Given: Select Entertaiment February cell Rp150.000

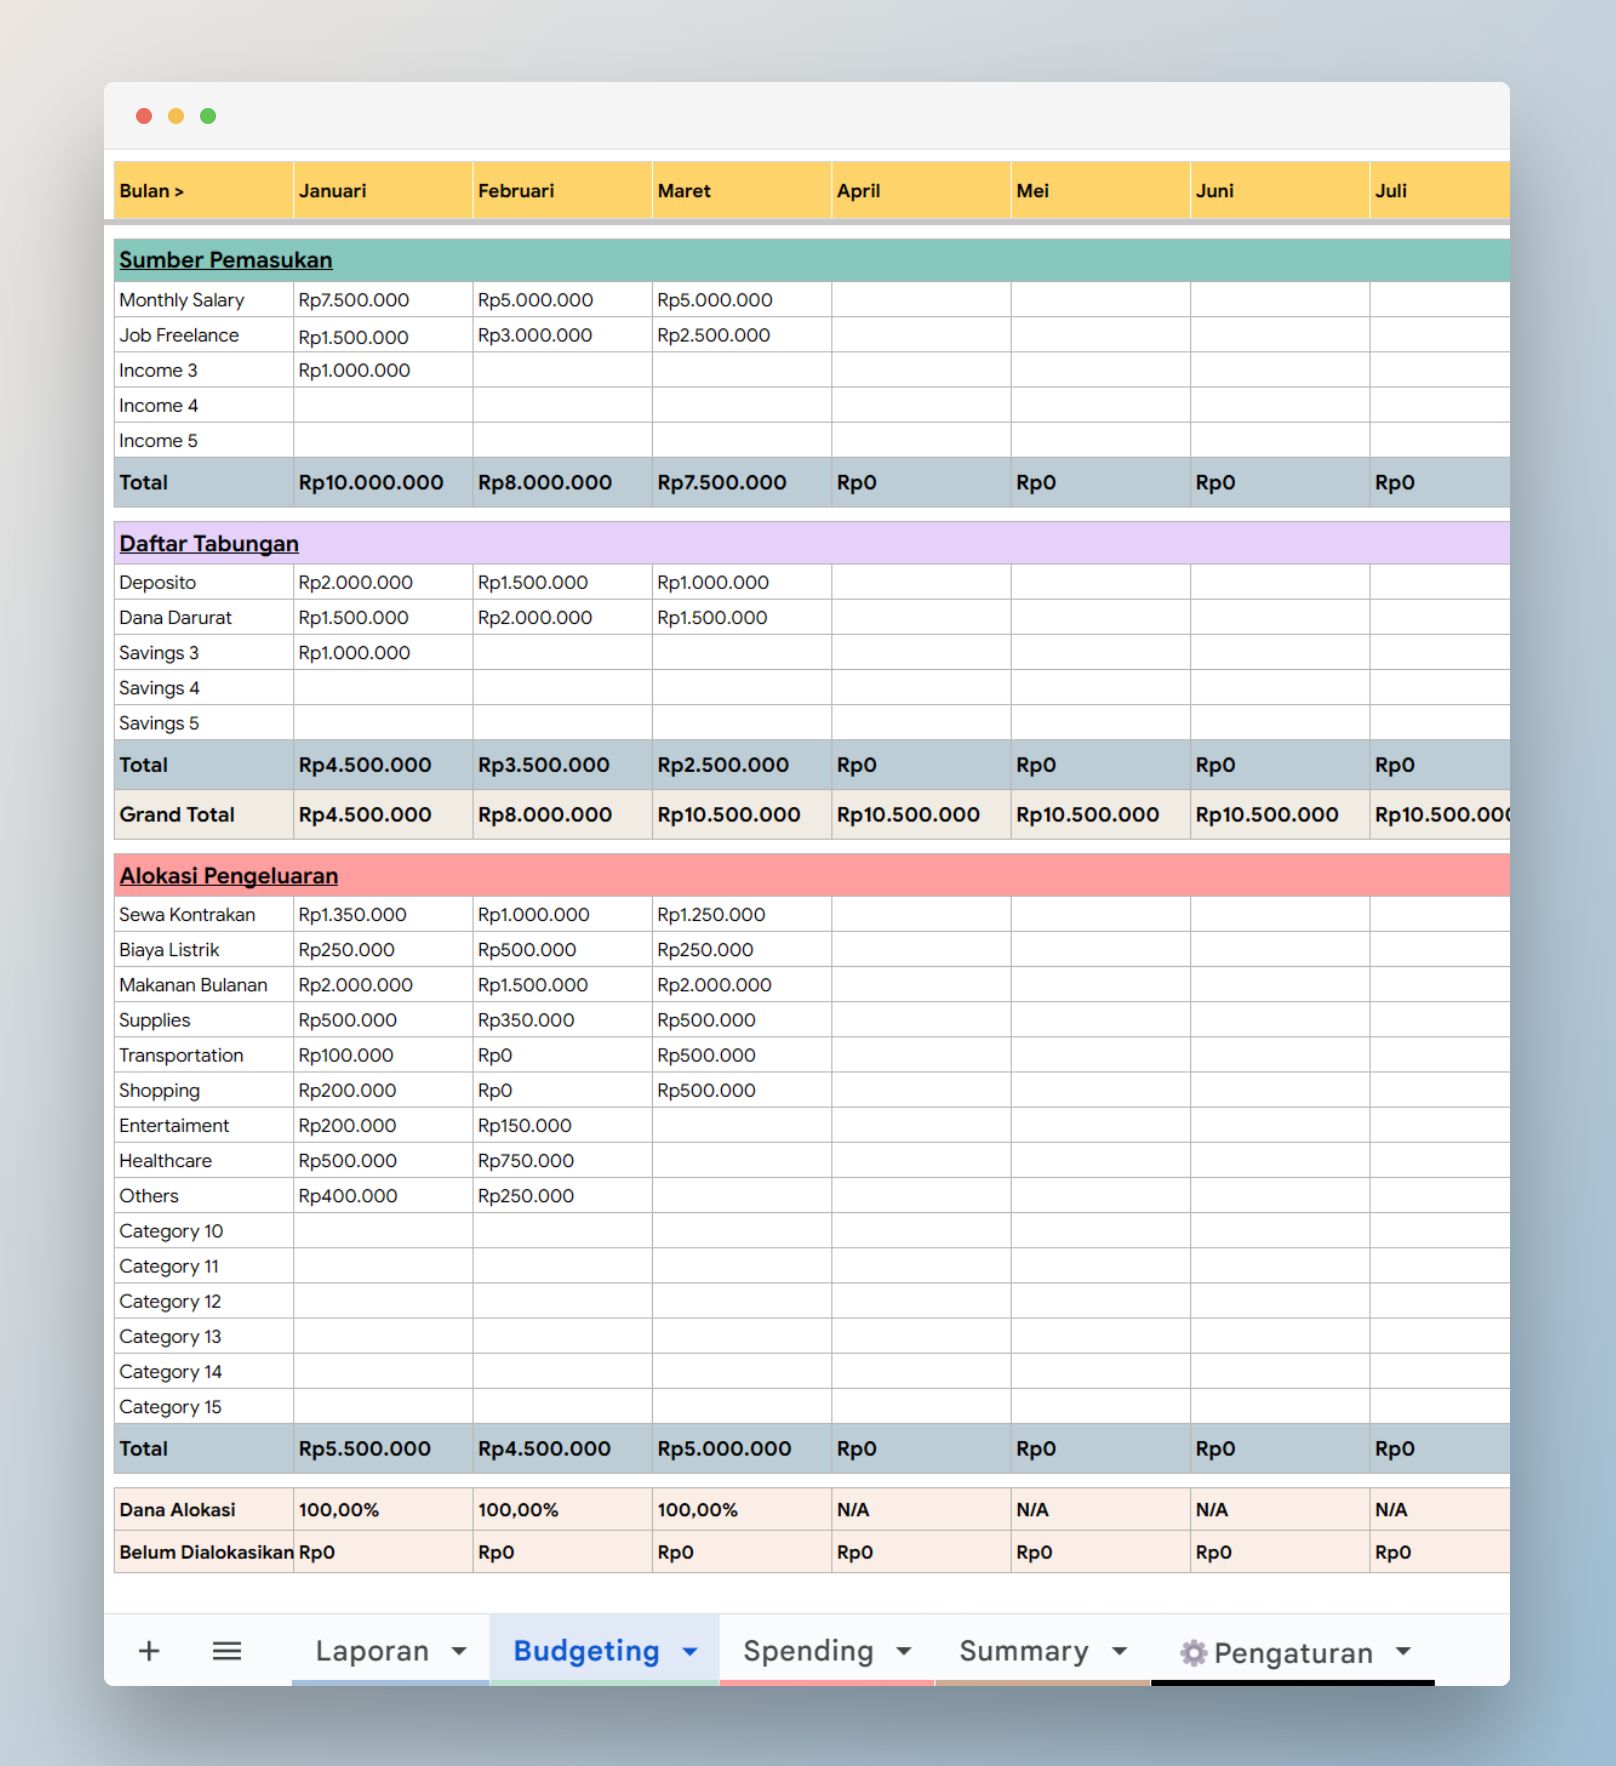Looking at the screenshot, I should (x=562, y=1125).
